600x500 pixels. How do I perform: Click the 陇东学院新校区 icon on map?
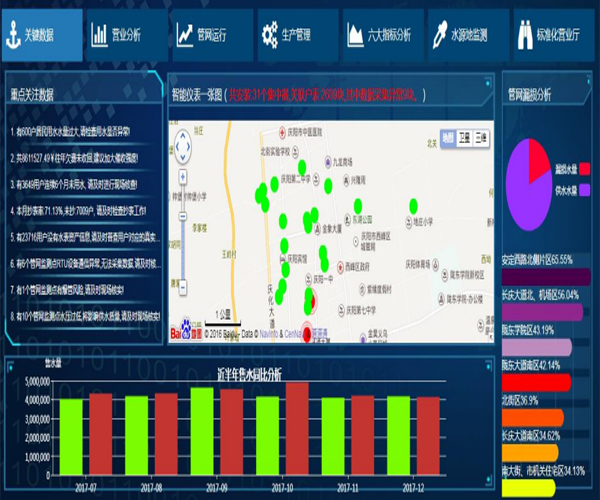click(x=445, y=275)
